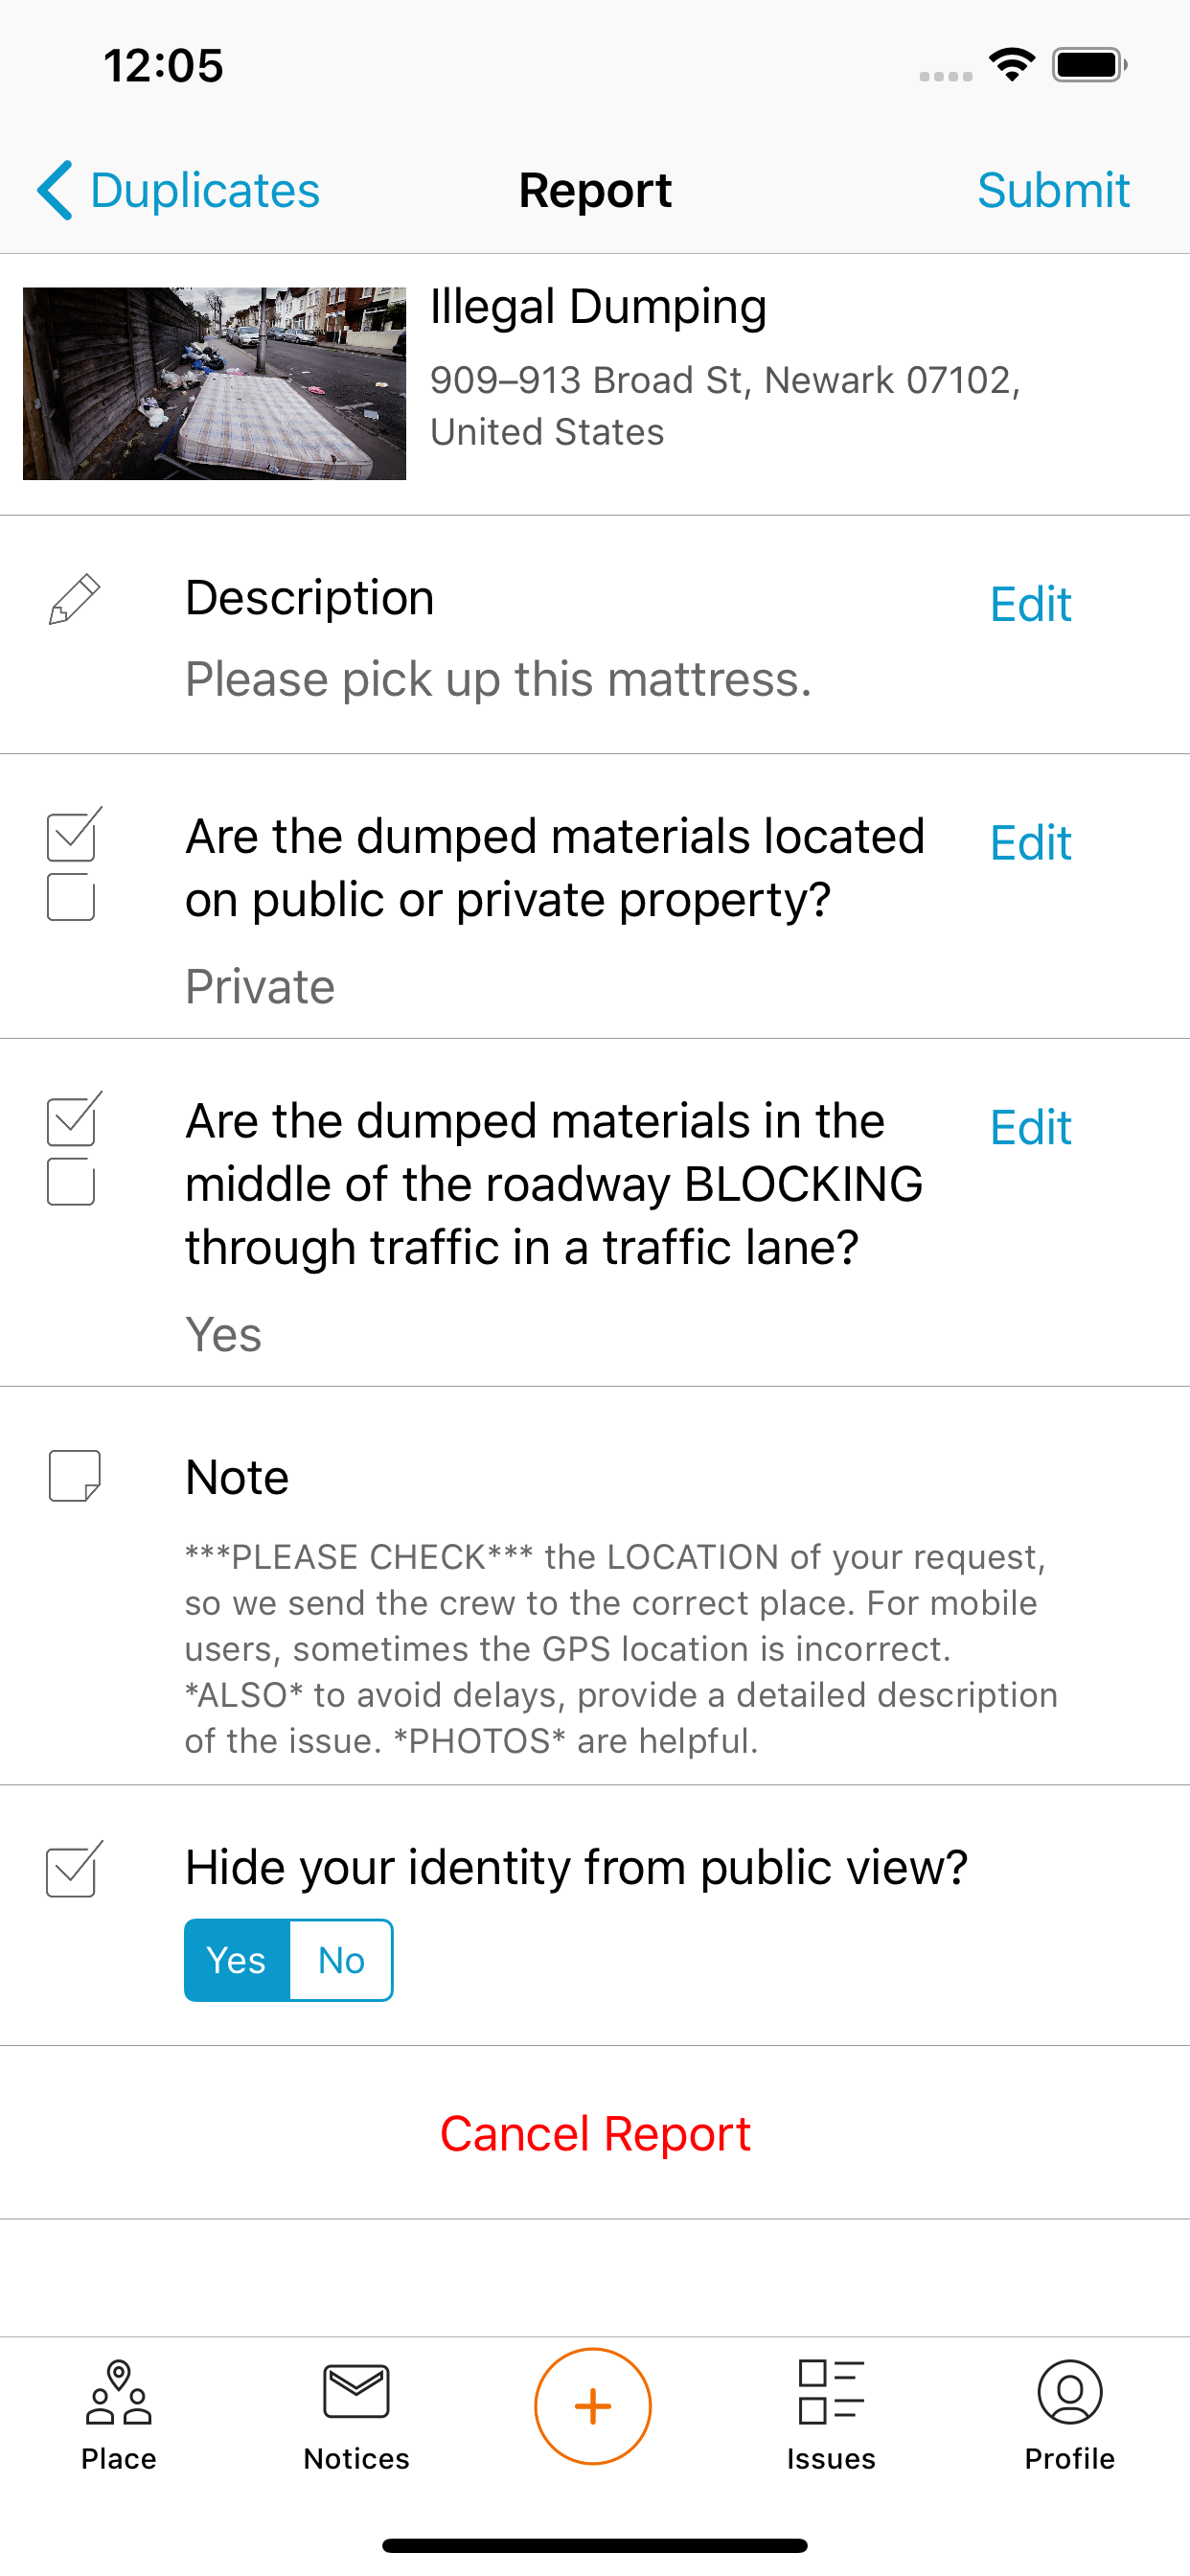Edit the public or private property answer
1190x2576 pixels.
[x=1030, y=843]
